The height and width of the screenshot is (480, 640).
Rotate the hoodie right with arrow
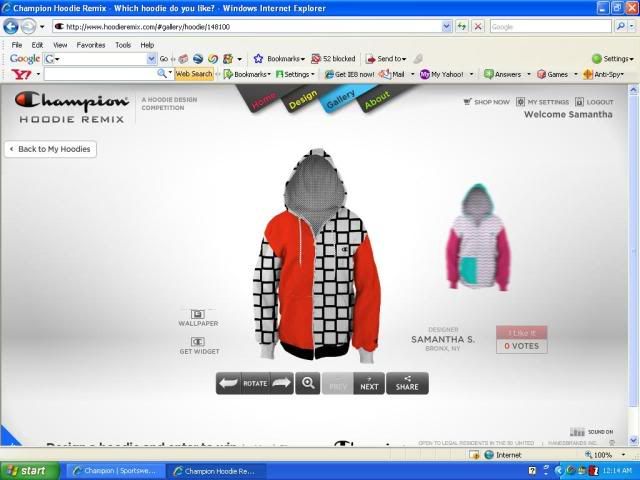[282, 383]
